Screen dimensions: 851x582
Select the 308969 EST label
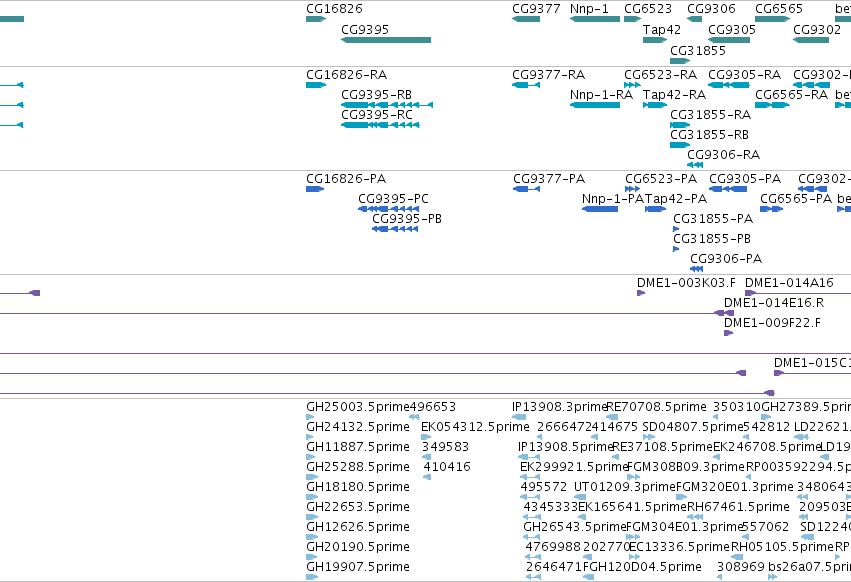pyautogui.click(x=740, y=567)
